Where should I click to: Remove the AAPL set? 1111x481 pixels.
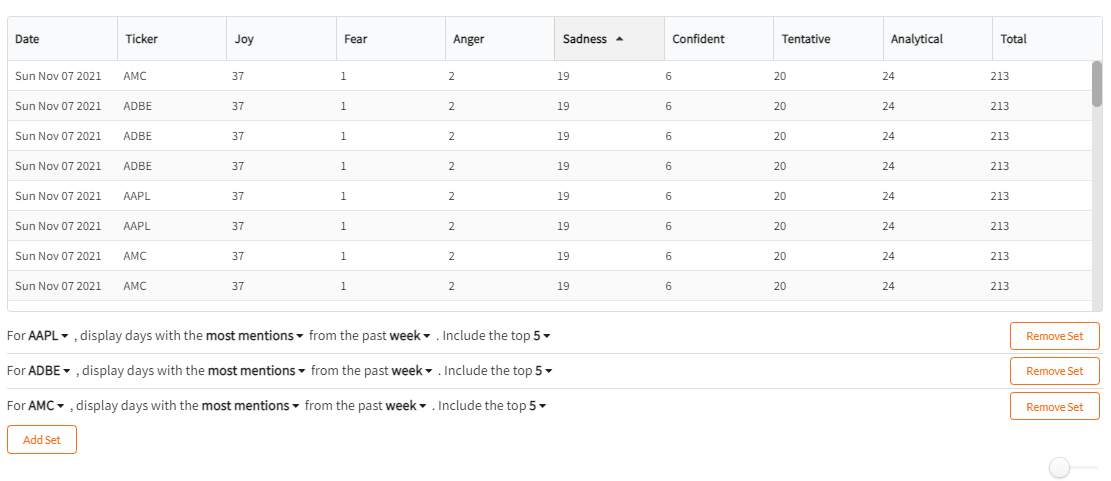point(1054,336)
